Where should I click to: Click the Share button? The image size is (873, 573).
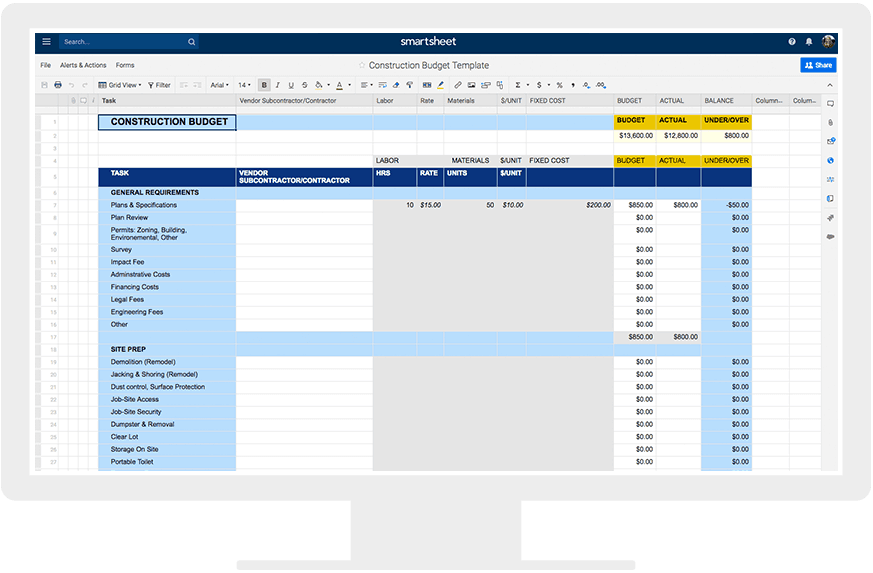(817, 65)
